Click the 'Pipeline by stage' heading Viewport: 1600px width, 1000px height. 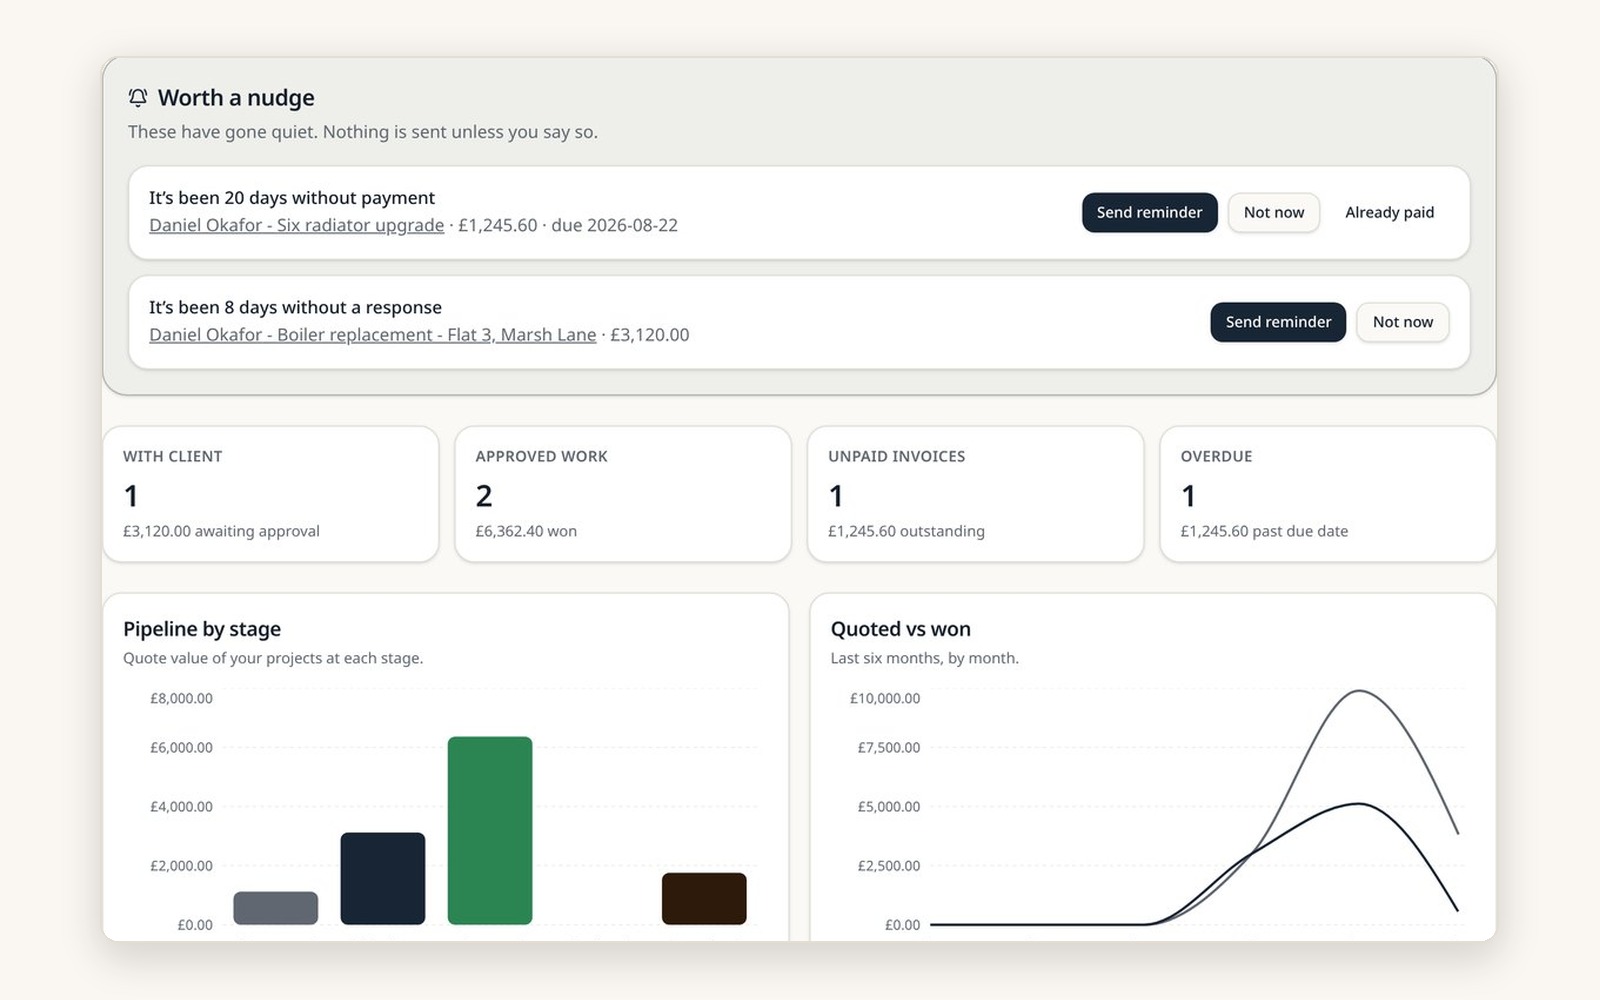[x=202, y=629]
